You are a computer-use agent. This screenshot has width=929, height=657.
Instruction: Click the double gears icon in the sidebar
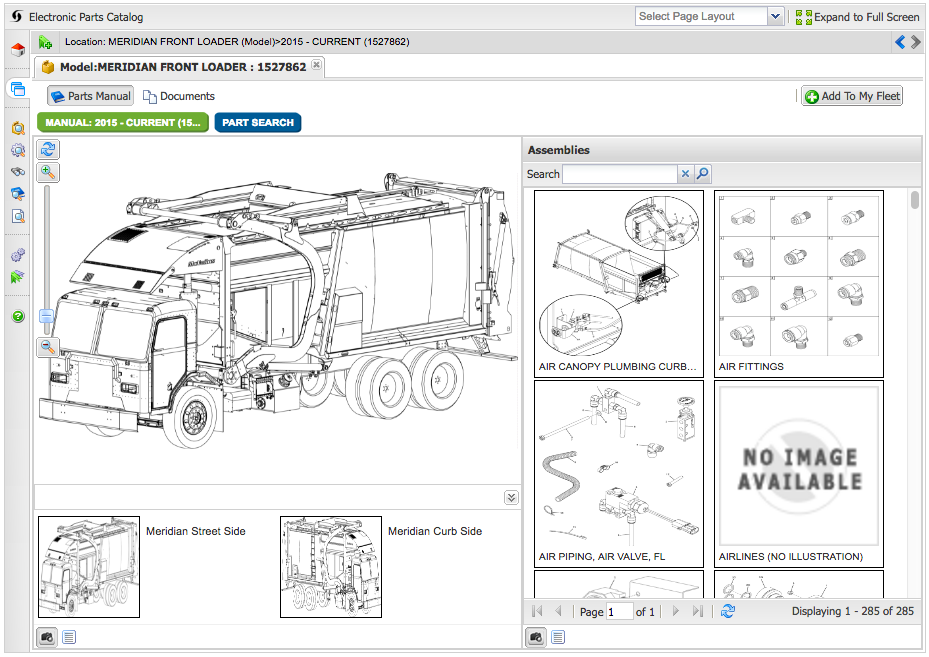coord(18,255)
